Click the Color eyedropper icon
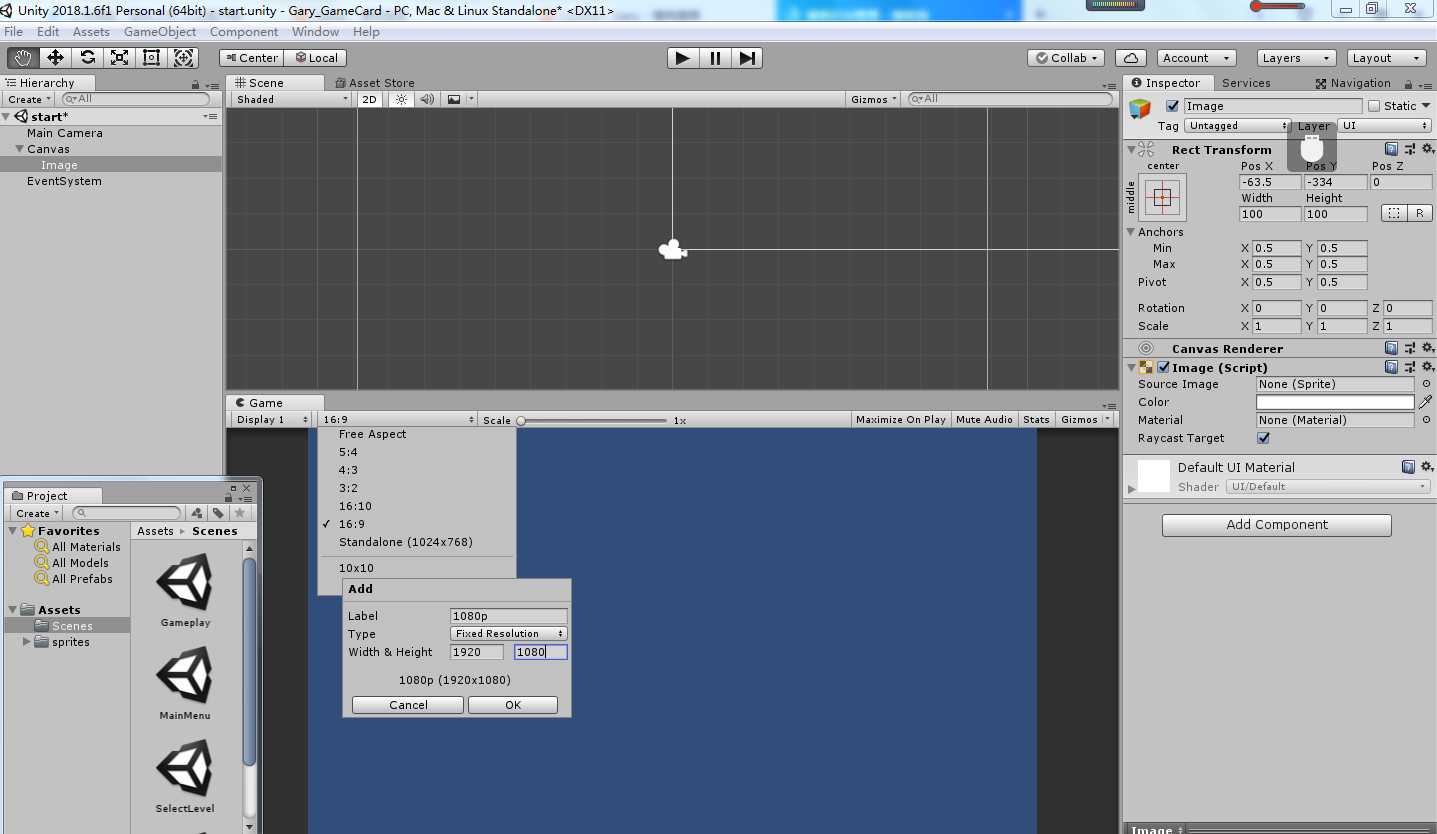This screenshot has width=1437, height=834. (x=1425, y=402)
